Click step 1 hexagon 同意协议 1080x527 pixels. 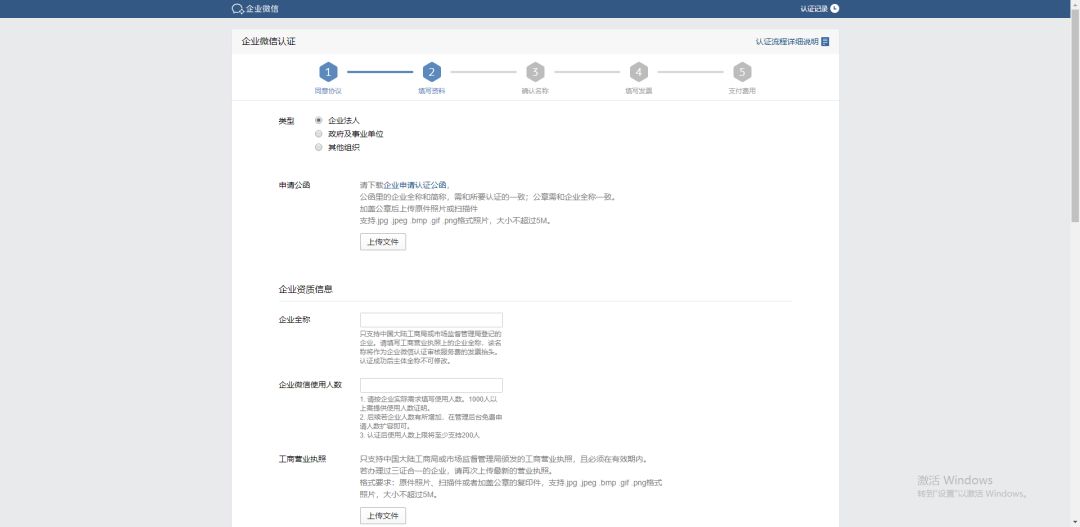328,72
